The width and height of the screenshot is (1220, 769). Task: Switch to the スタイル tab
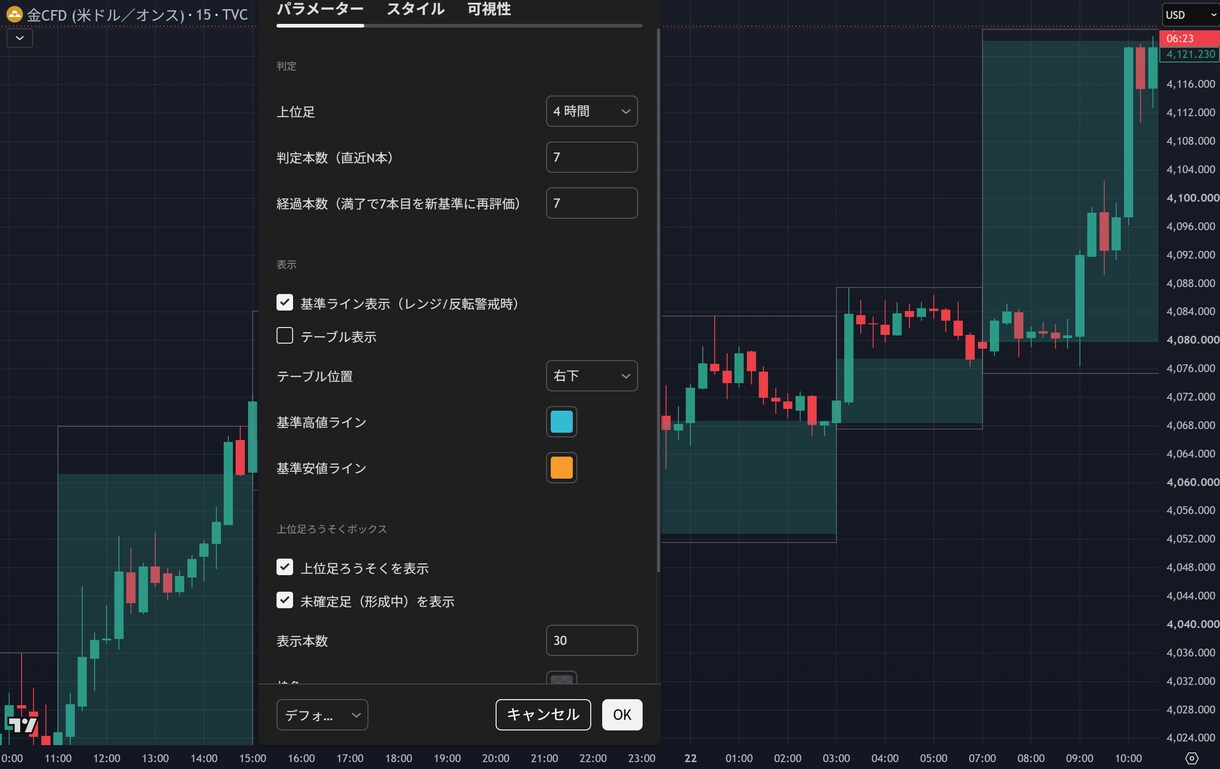point(415,9)
